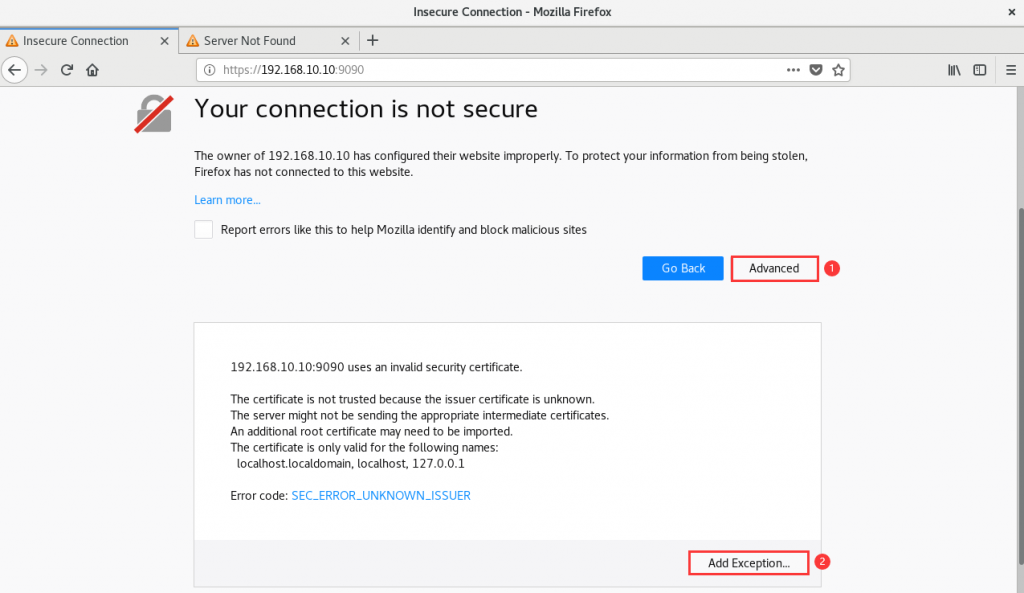The width and height of the screenshot is (1024, 593).
Task: Go to the Home page
Action: tap(92, 70)
